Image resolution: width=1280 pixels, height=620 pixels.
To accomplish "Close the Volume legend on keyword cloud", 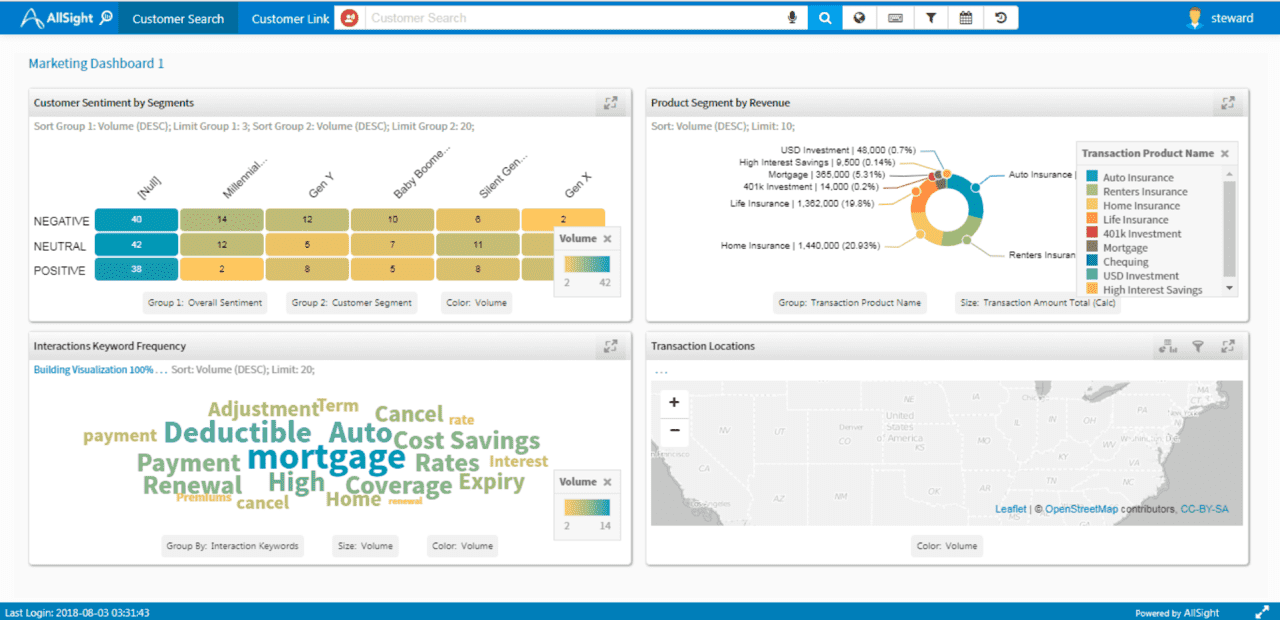I will (x=607, y=482).
